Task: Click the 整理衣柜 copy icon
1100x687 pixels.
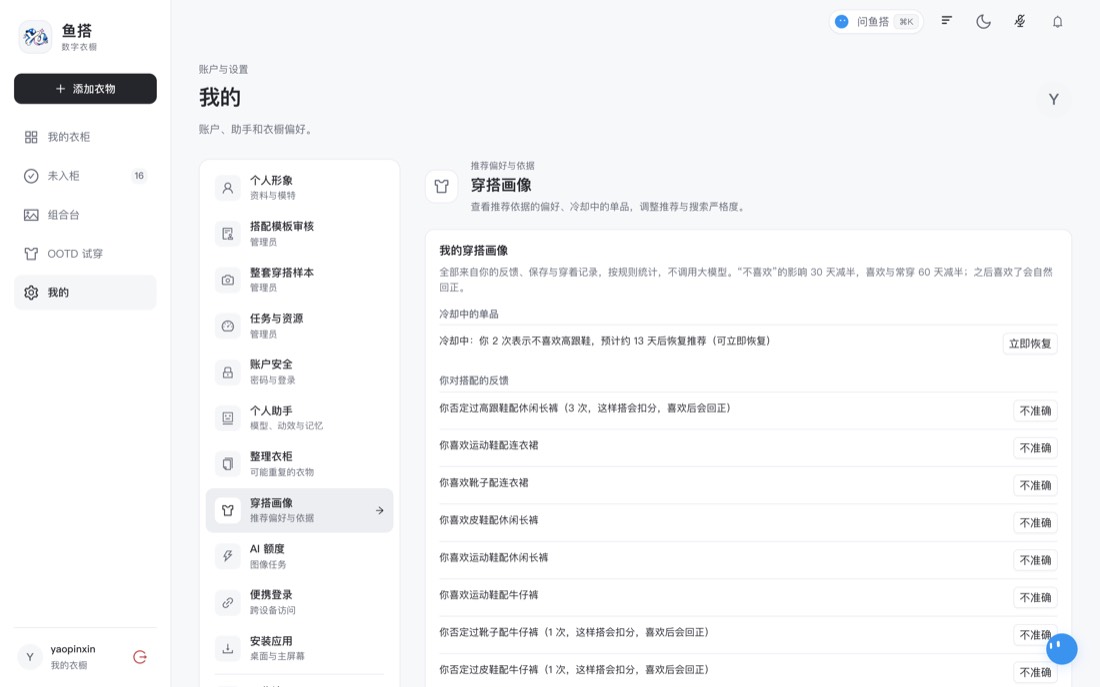Action: tap(227, 464)
